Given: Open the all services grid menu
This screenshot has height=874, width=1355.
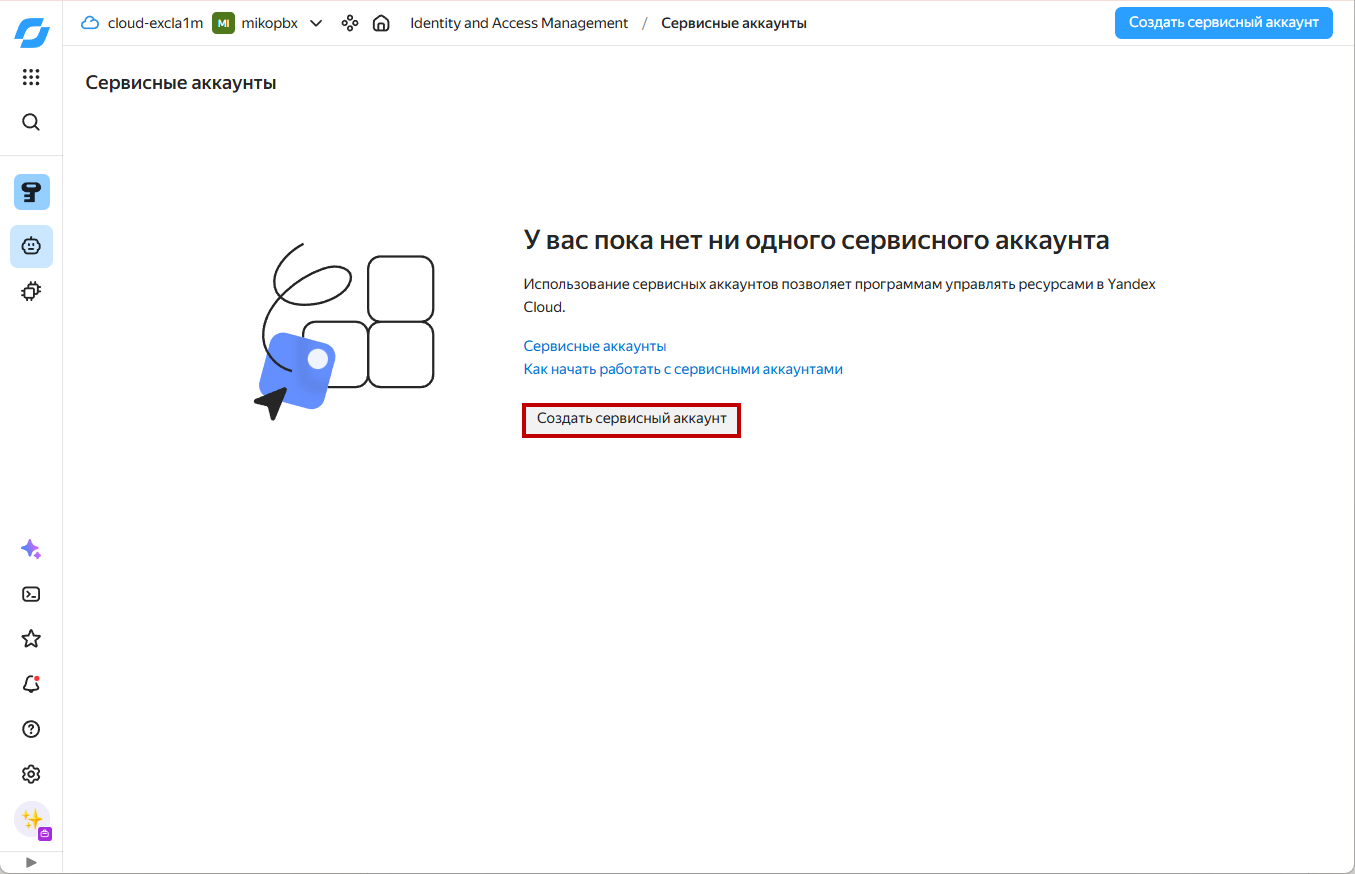Looking at the screenshot, I should [x=31, y=77].
